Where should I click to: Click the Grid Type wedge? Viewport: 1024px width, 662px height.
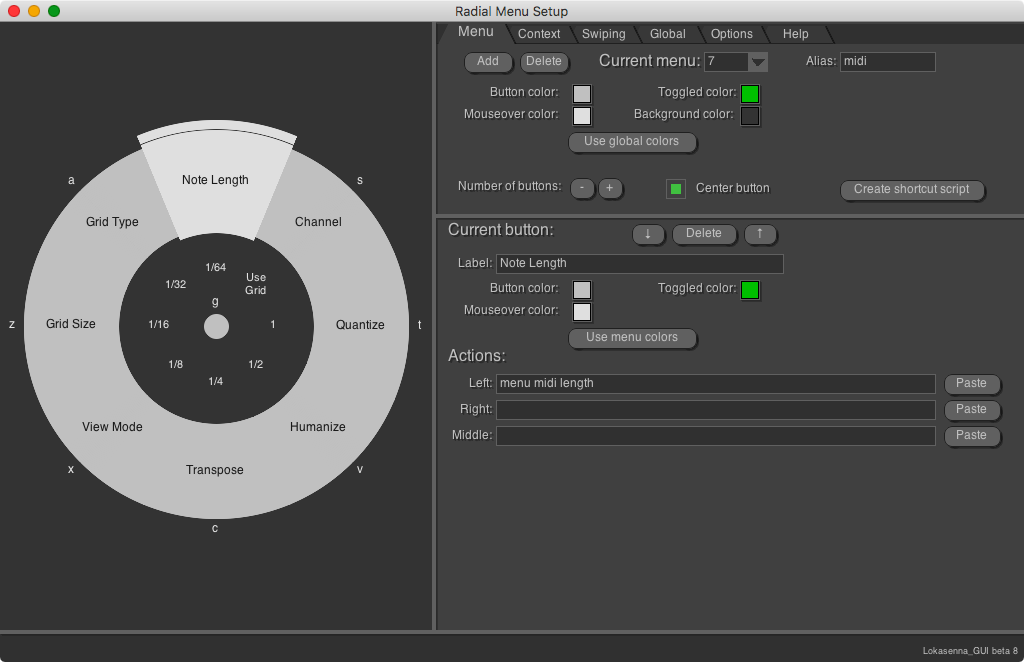pos(111,221)
